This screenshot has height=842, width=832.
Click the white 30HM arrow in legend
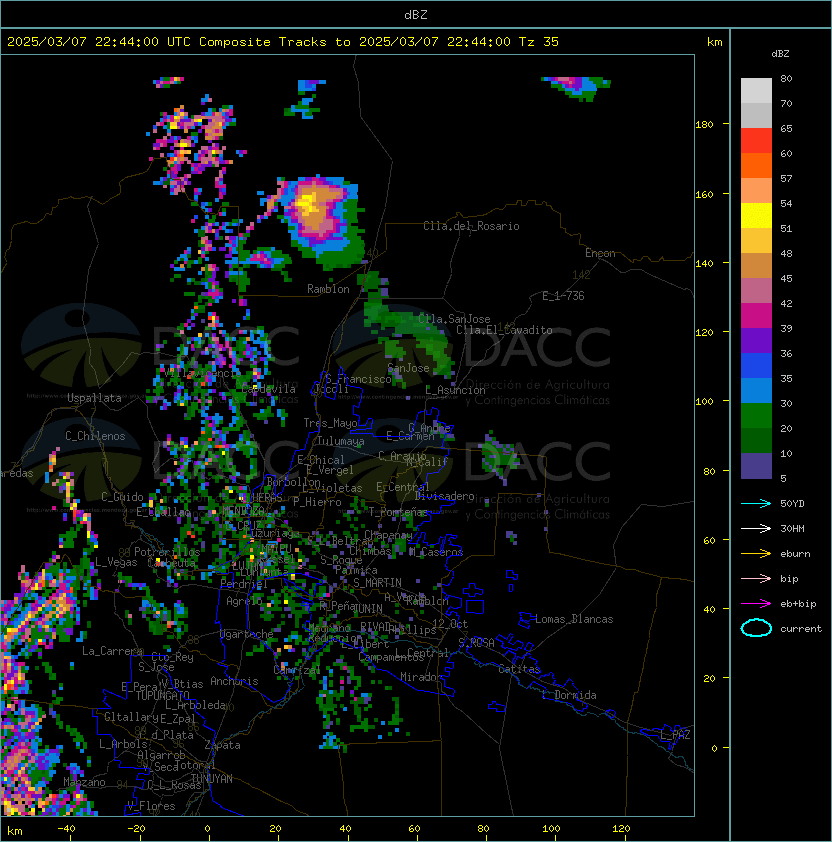pos(756,528)
